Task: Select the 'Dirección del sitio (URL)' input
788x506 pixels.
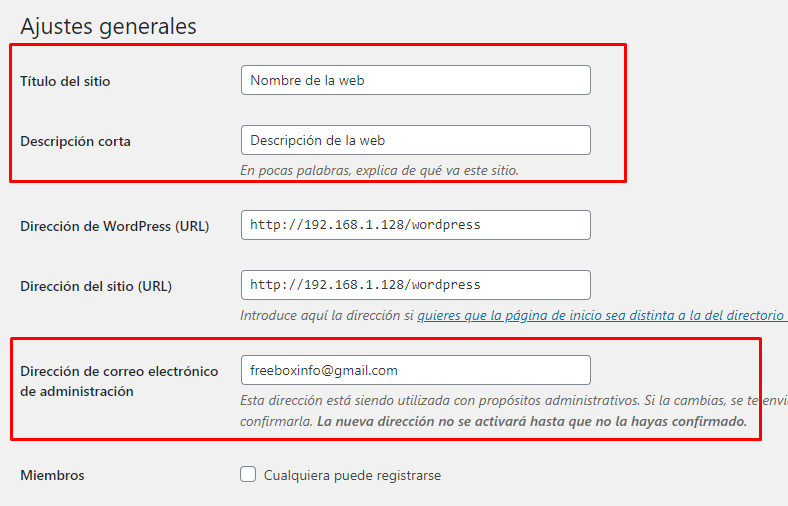Action: tap(415, 285)
